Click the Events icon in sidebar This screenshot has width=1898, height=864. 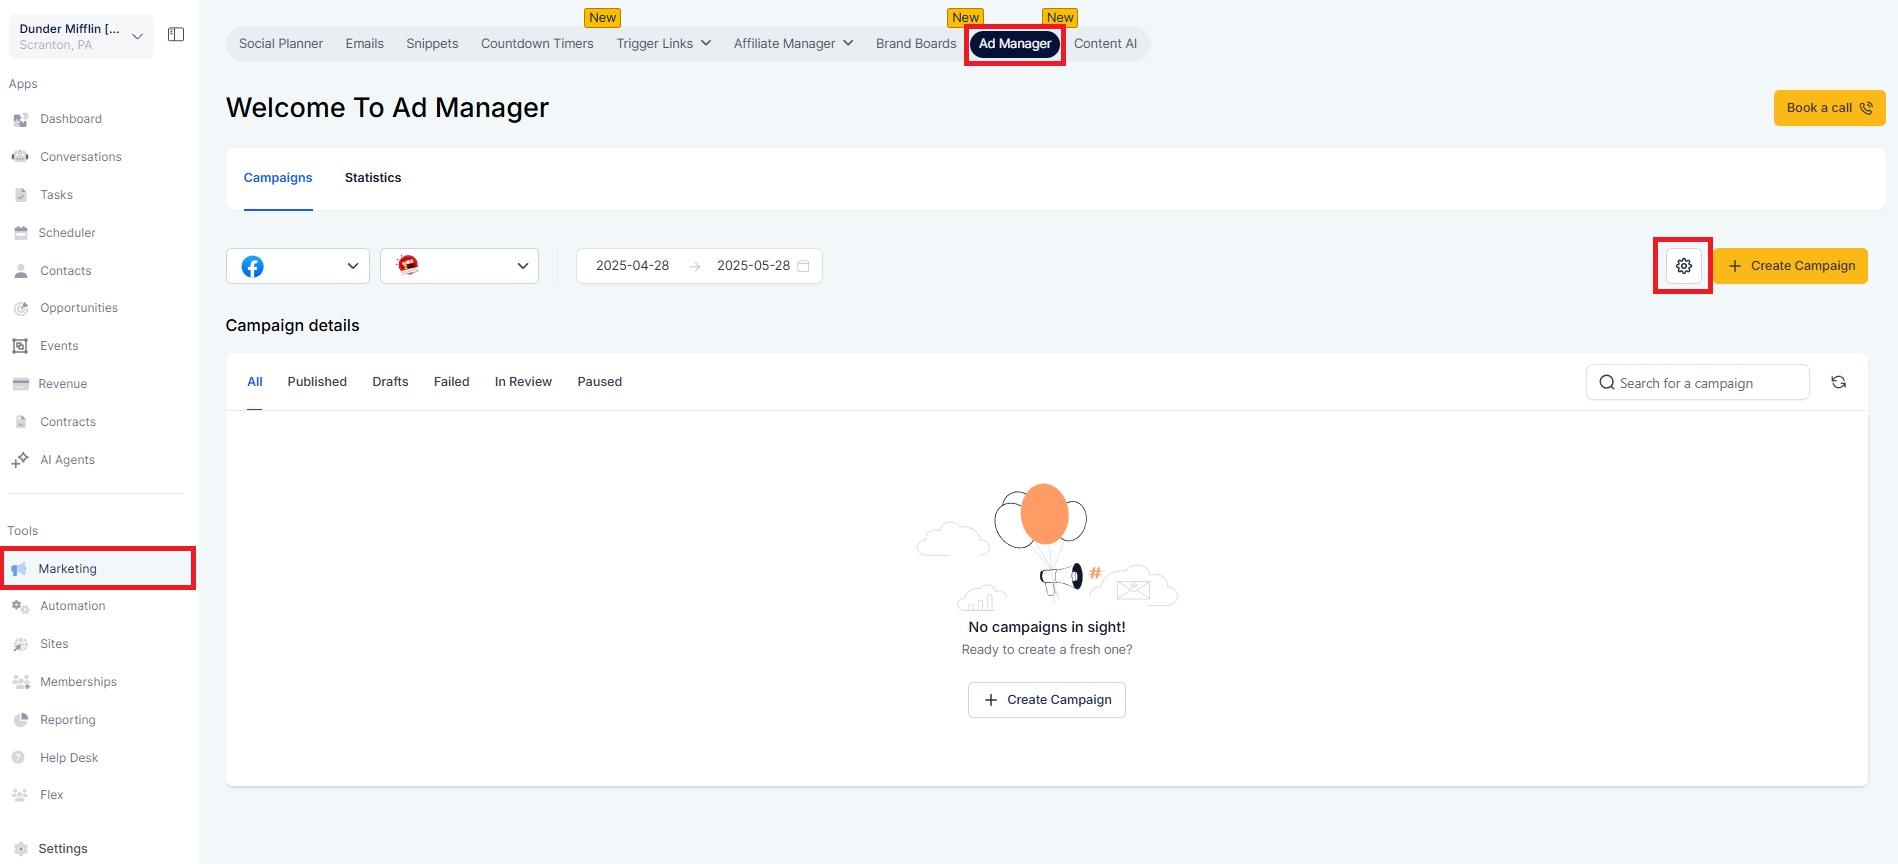[x=20, y=346]
